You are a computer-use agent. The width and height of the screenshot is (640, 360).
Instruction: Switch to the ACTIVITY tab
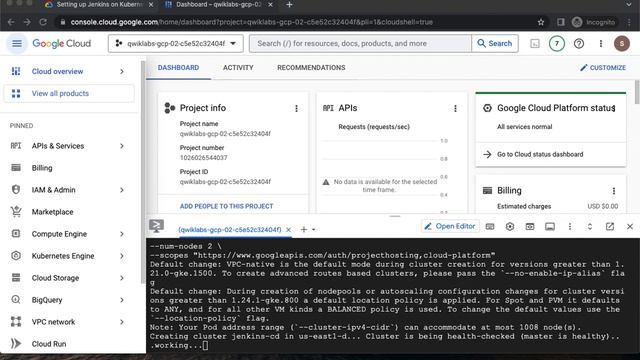pos(238,68)
